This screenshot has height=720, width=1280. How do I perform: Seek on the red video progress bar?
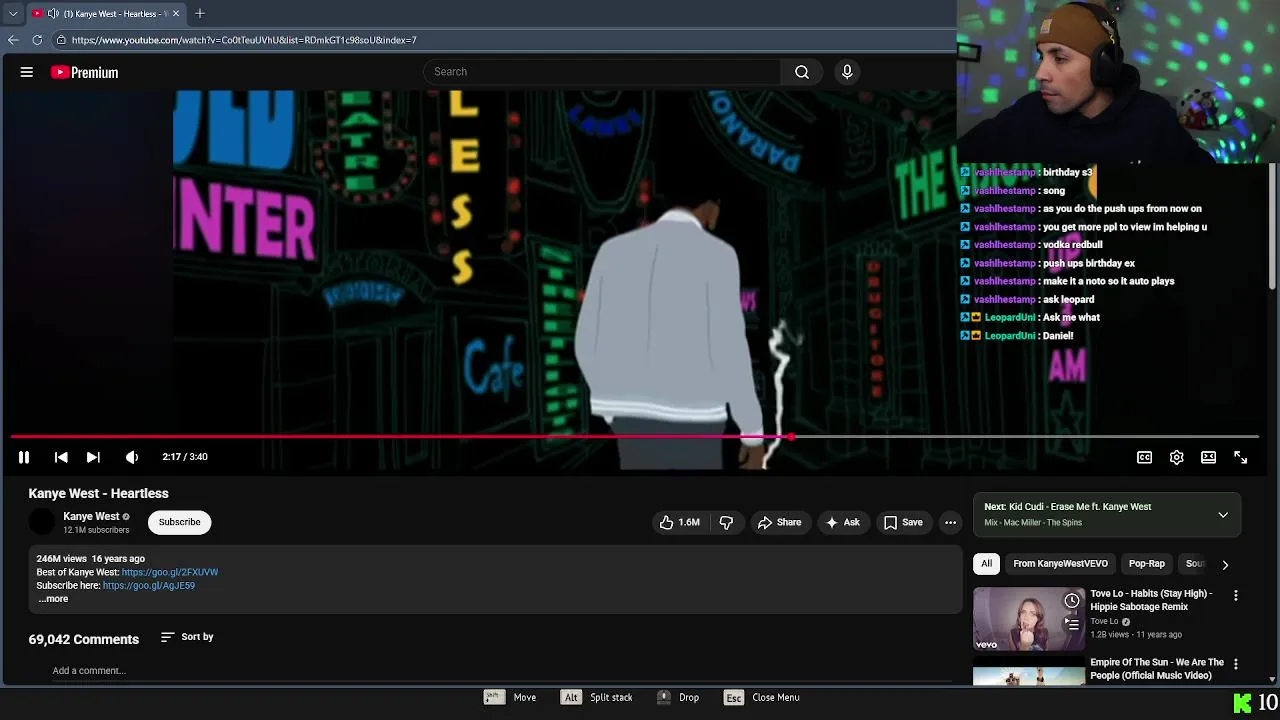(634, 437)
